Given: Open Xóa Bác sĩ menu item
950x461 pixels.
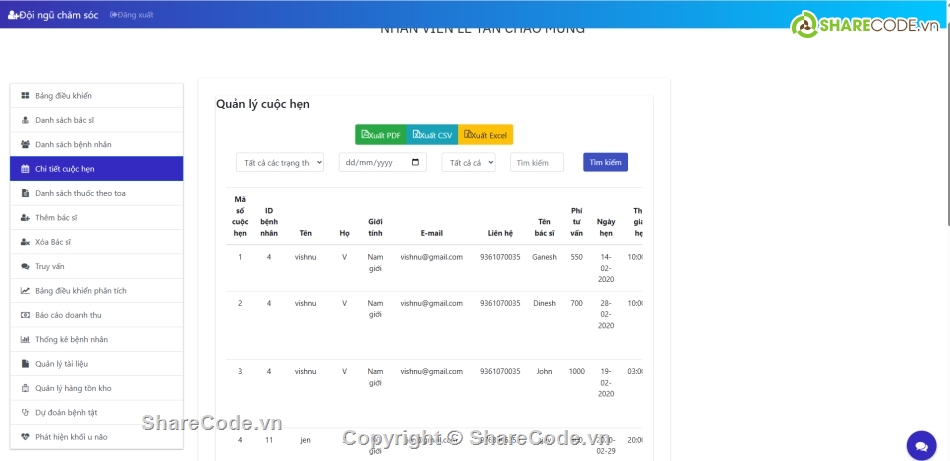Looking at the screenshot, I should pyautogui.click(x=96, y=242).
